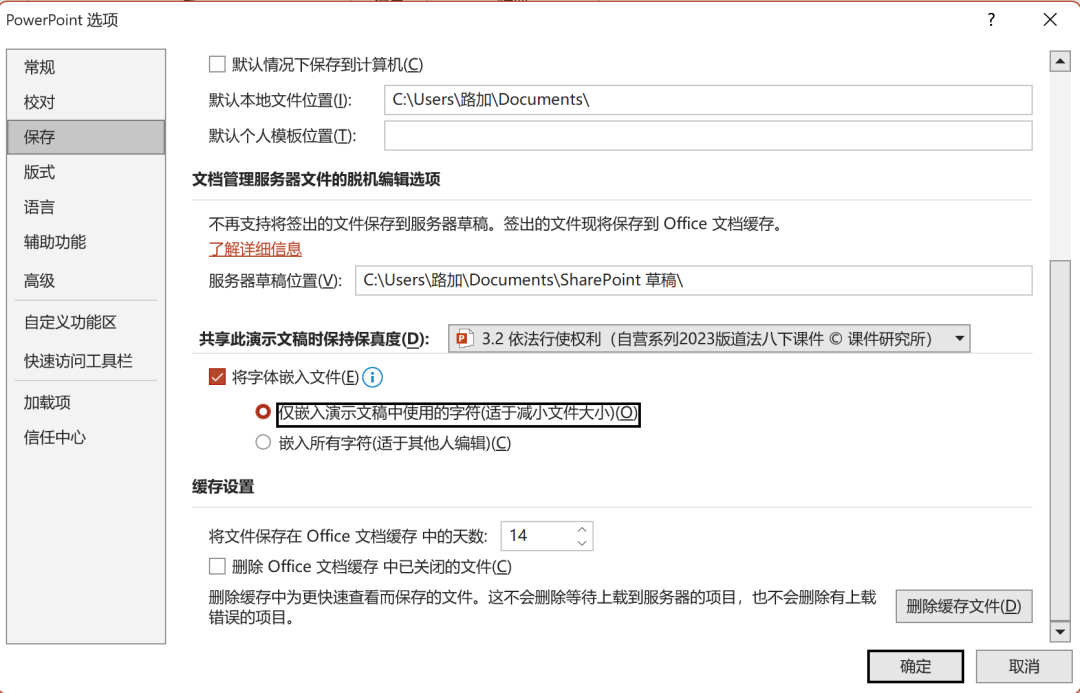Open the Help question mark icon
The image size is (1080, 693).
tap(990, 19)
